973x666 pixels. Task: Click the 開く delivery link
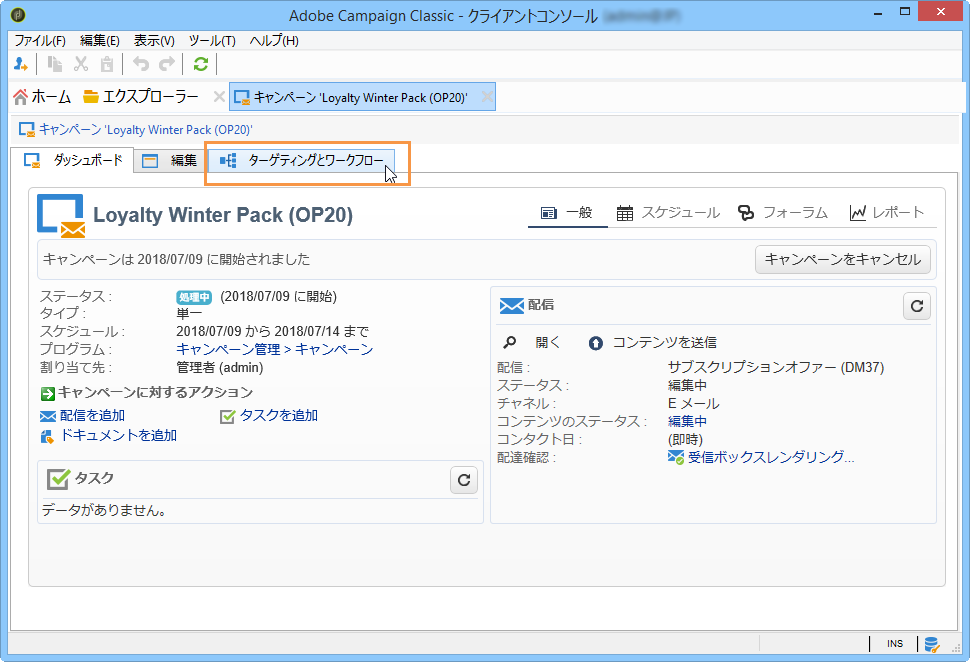click(548, 343)
